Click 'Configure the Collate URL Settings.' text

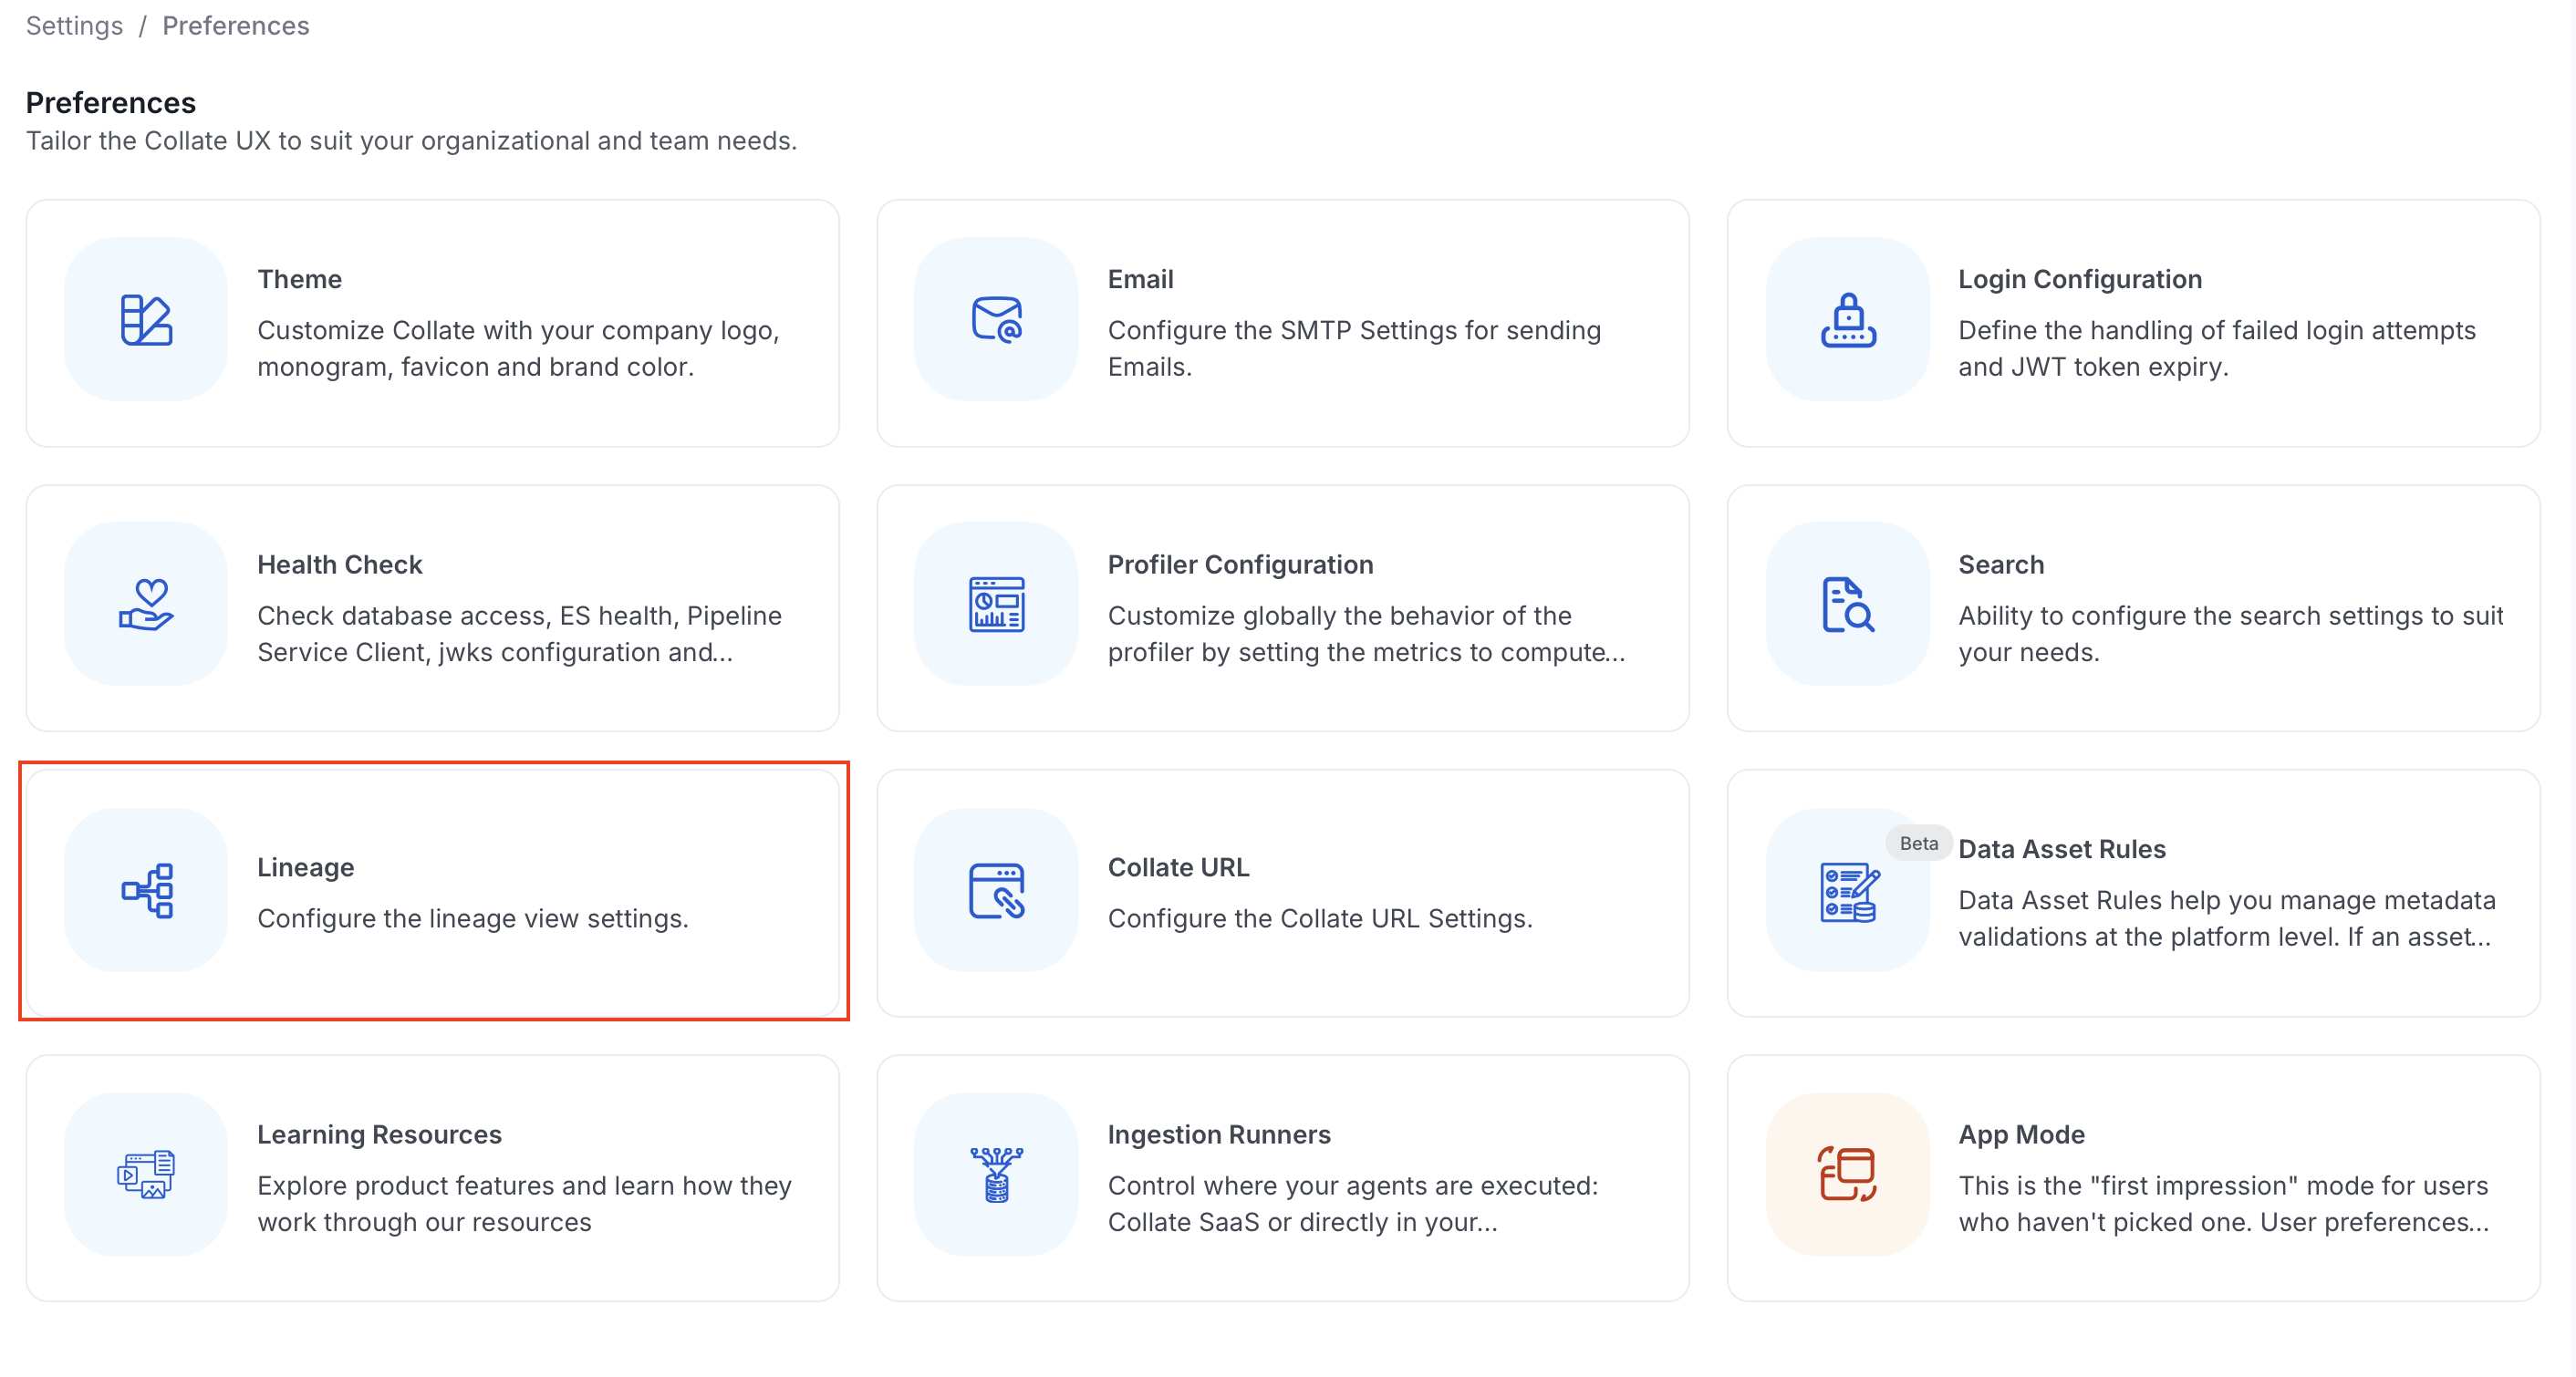(x=1320, y=918)
